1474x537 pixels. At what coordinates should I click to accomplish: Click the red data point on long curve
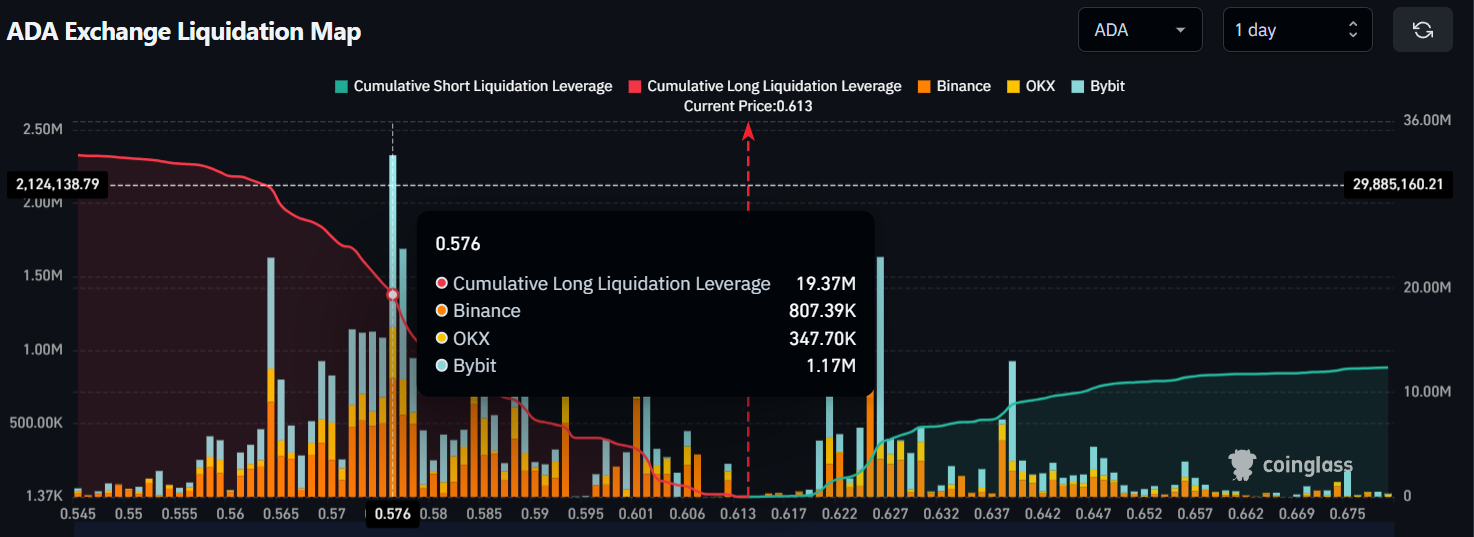click(393, 294)
